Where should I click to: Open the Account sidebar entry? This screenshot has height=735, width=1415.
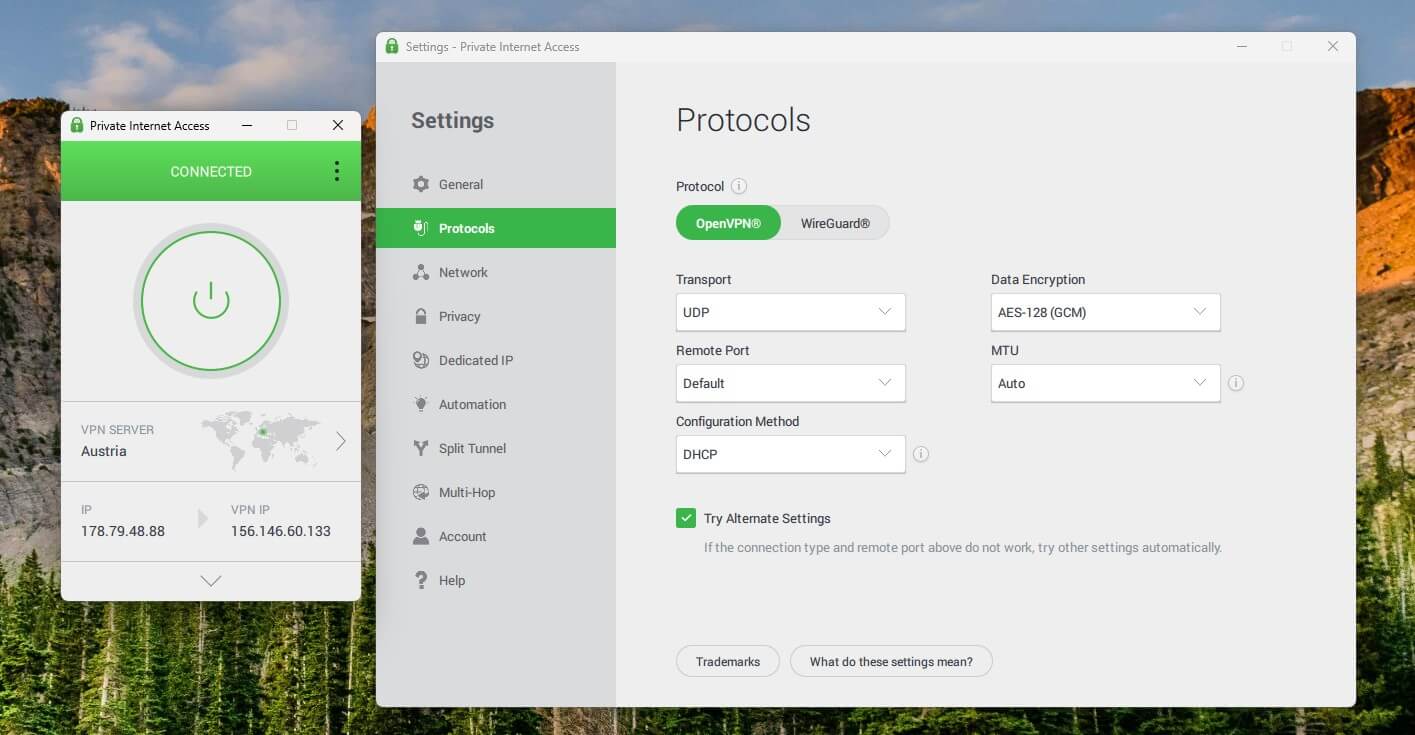pyautogui.click(x=462, y=536)
